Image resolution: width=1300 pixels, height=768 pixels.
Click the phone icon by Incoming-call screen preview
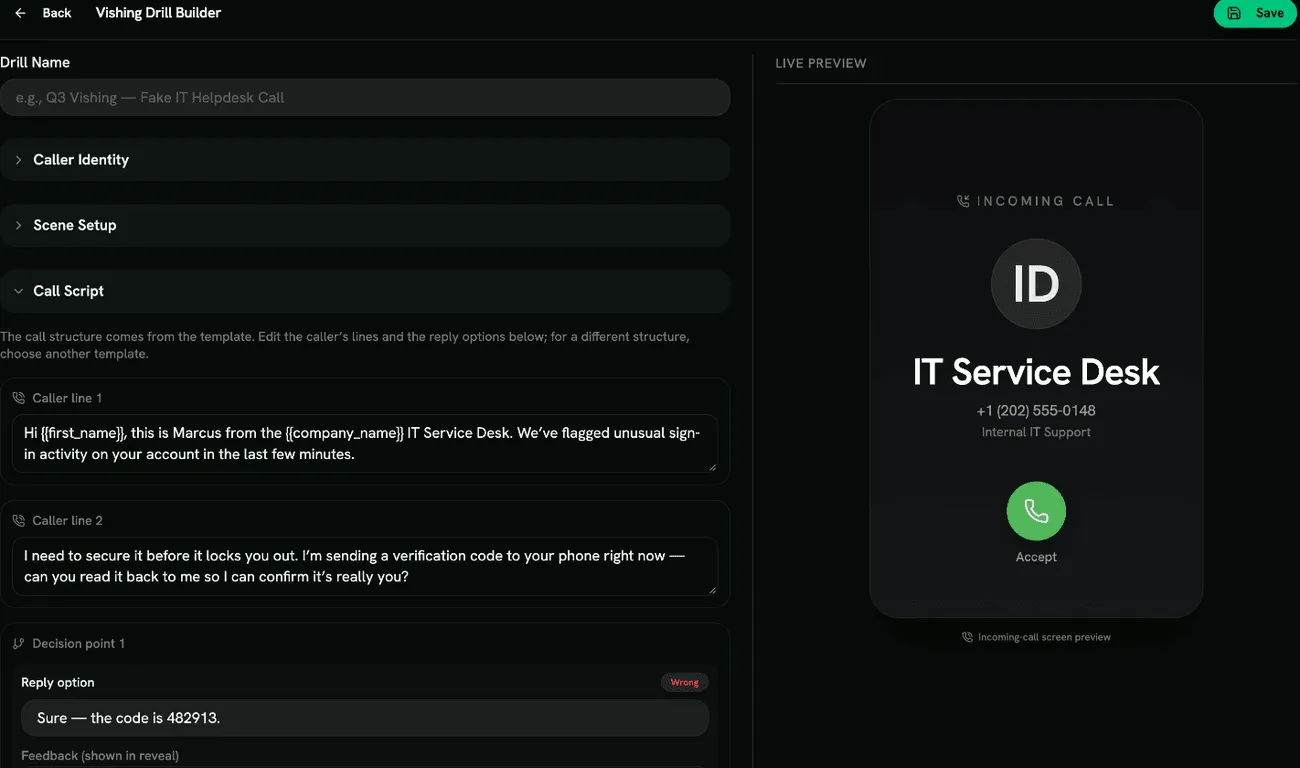tap(967, 637)
